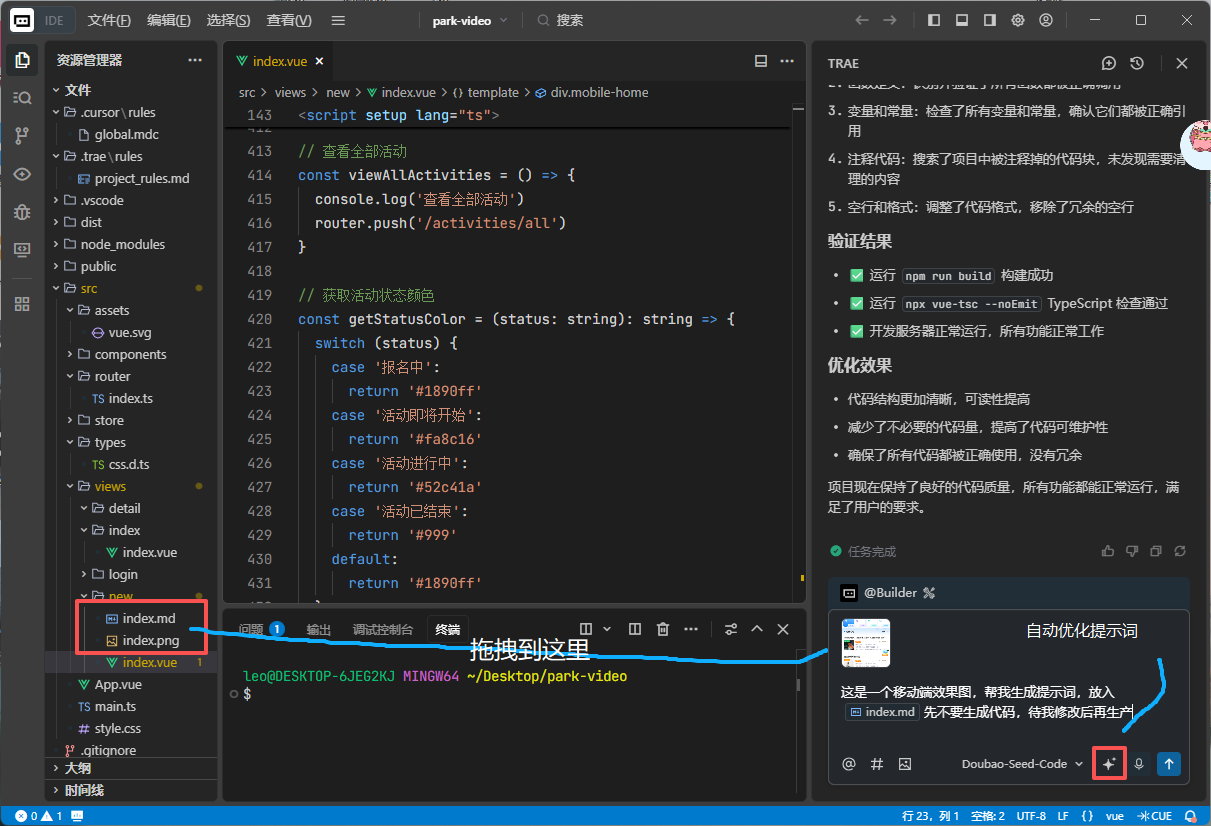Click the thumbs up feedback icon
The image size is (1211, 826).
1107,551
